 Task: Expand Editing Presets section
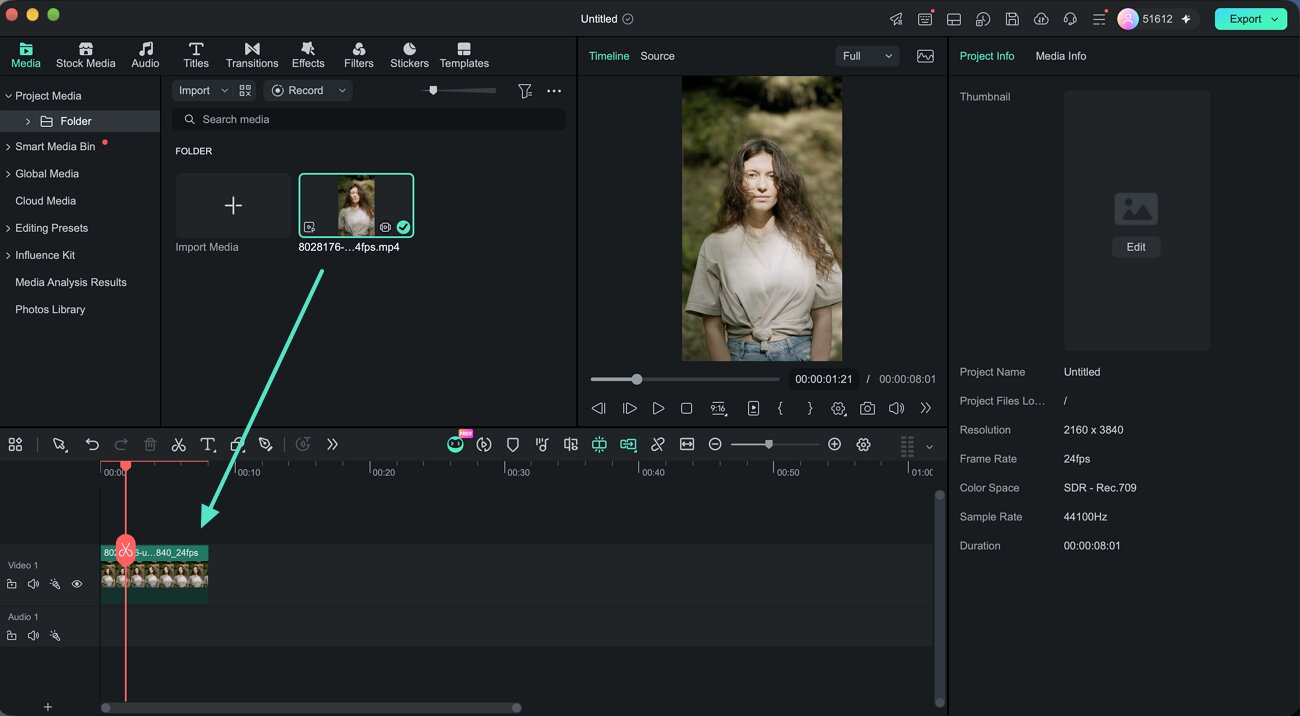pos(9,228)
